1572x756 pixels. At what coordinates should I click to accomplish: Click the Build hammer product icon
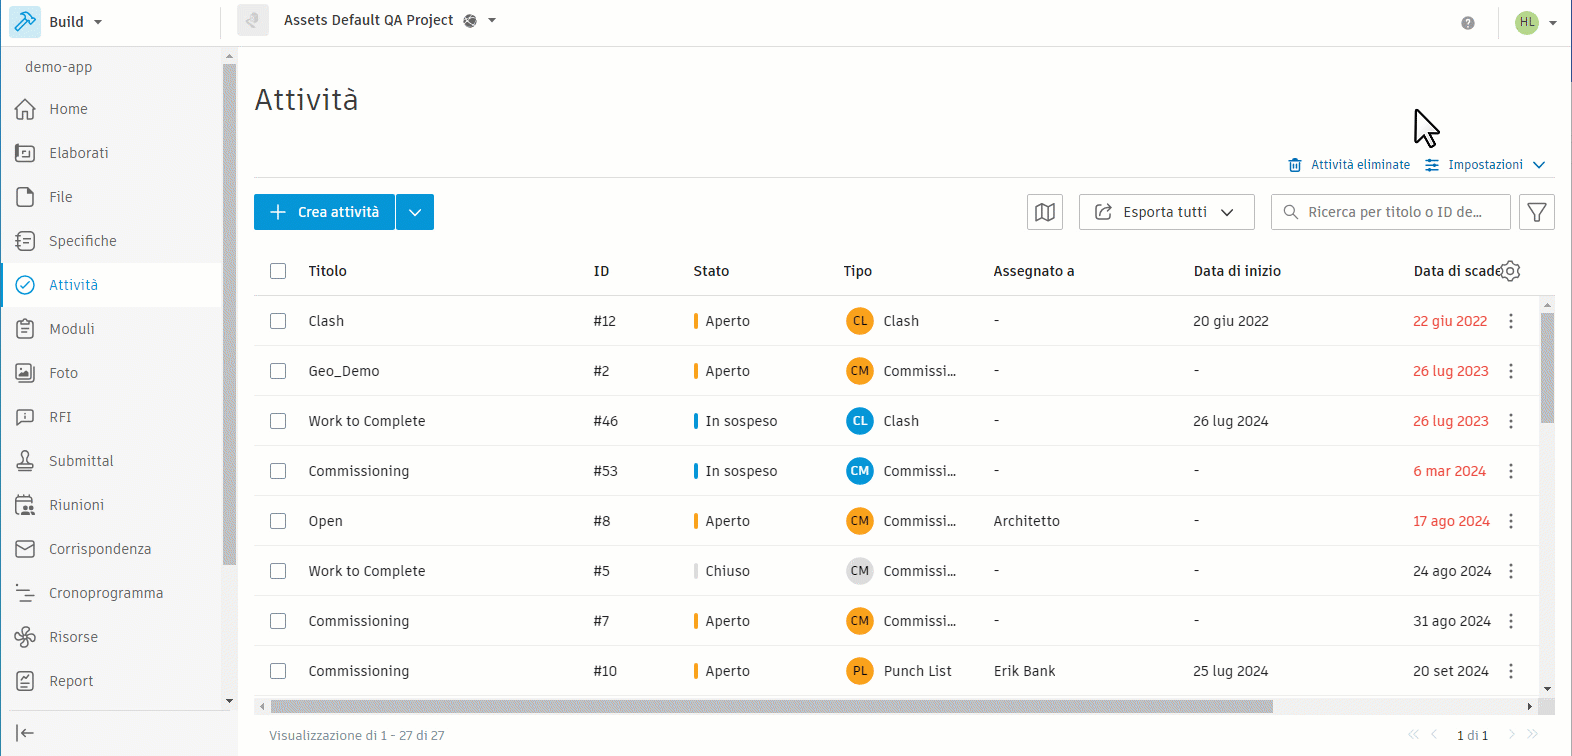pyautogui.click(x=25, y=21)
